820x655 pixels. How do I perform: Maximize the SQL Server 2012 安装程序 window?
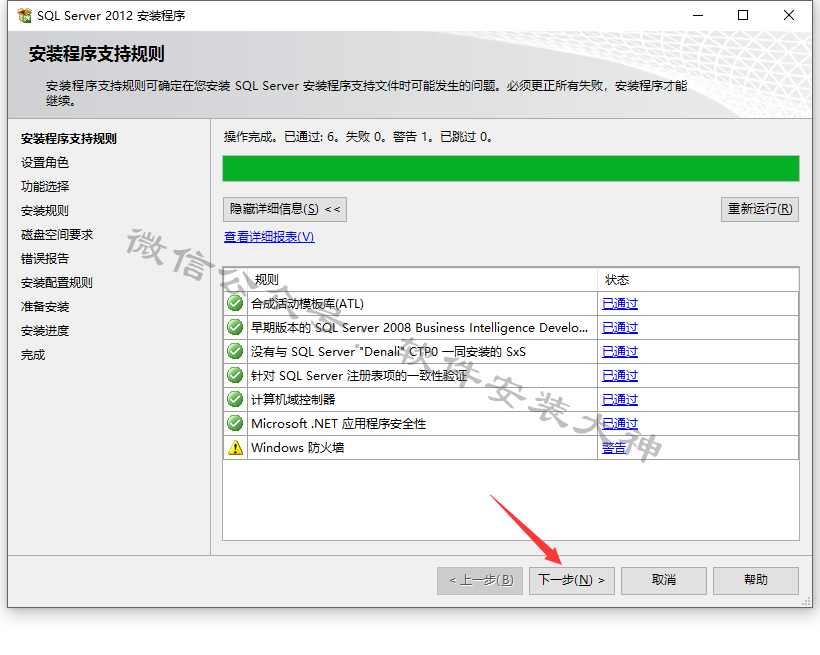tap(743, 16)
